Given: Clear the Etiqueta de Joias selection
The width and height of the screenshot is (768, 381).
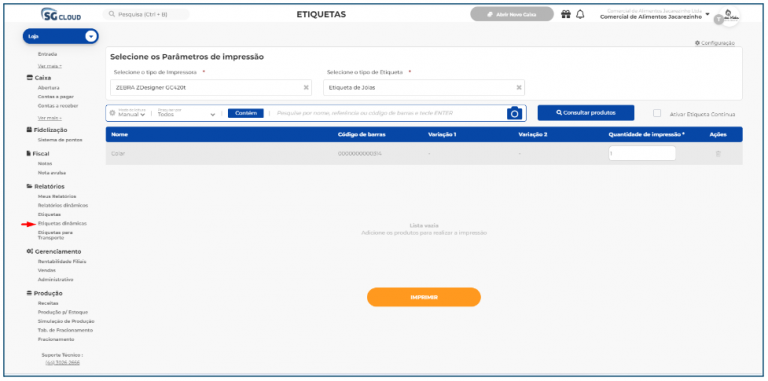Looking at the screenshot, I should click(x=519, y=87).
